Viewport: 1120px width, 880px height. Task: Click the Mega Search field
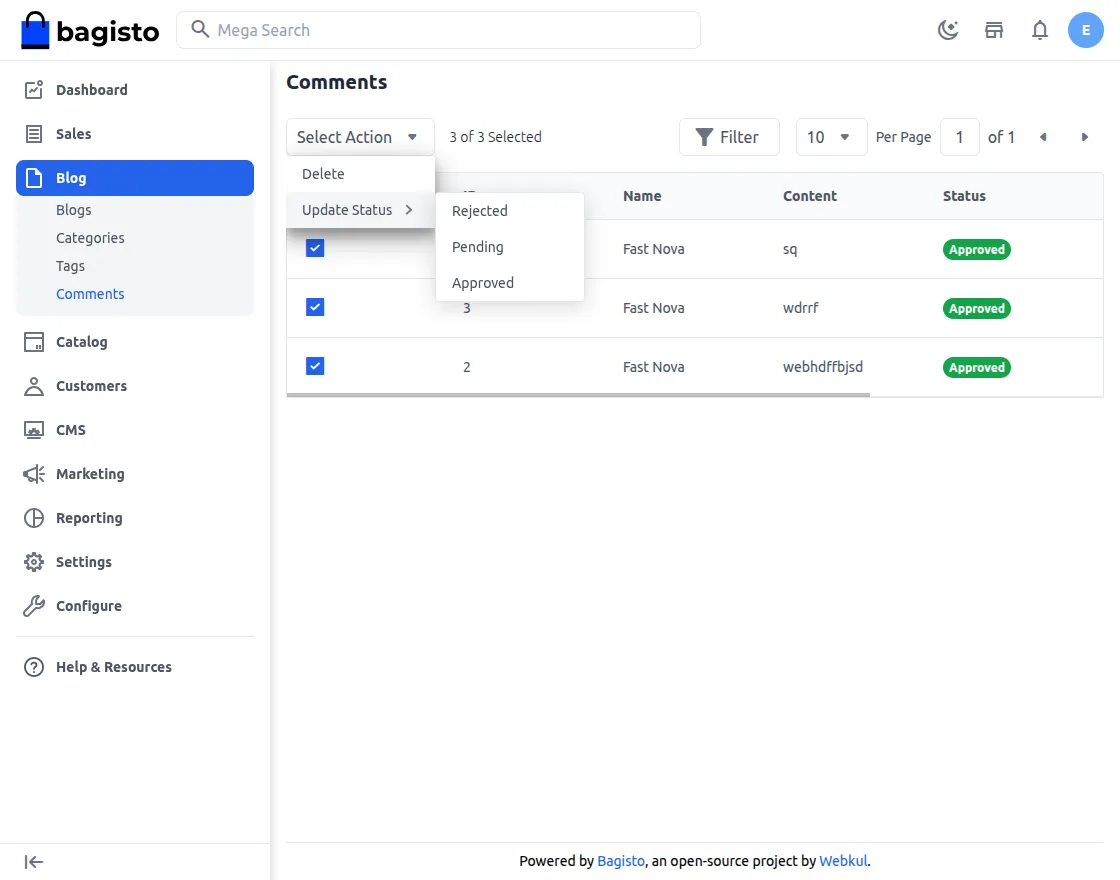coord(438,30)
